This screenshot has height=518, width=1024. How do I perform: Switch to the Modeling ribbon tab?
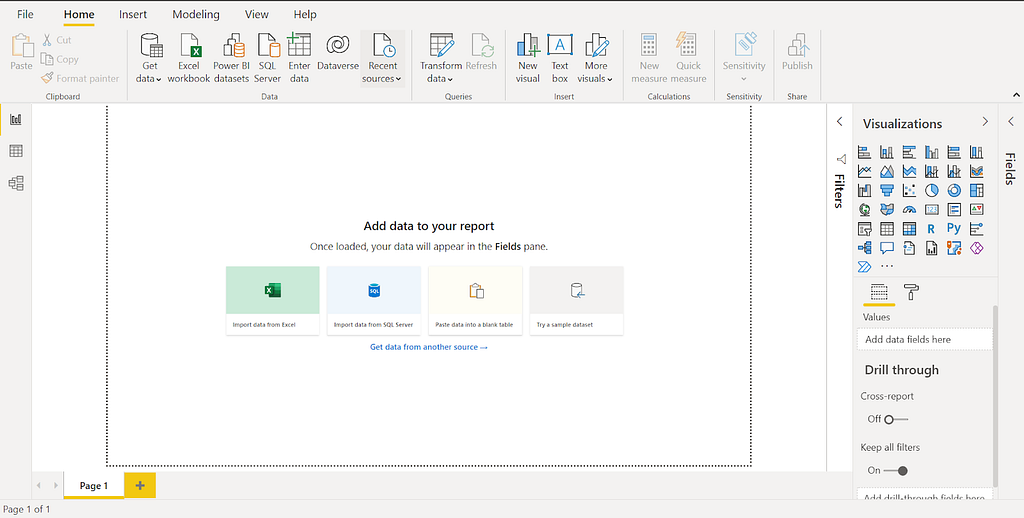tap(196, 14)
